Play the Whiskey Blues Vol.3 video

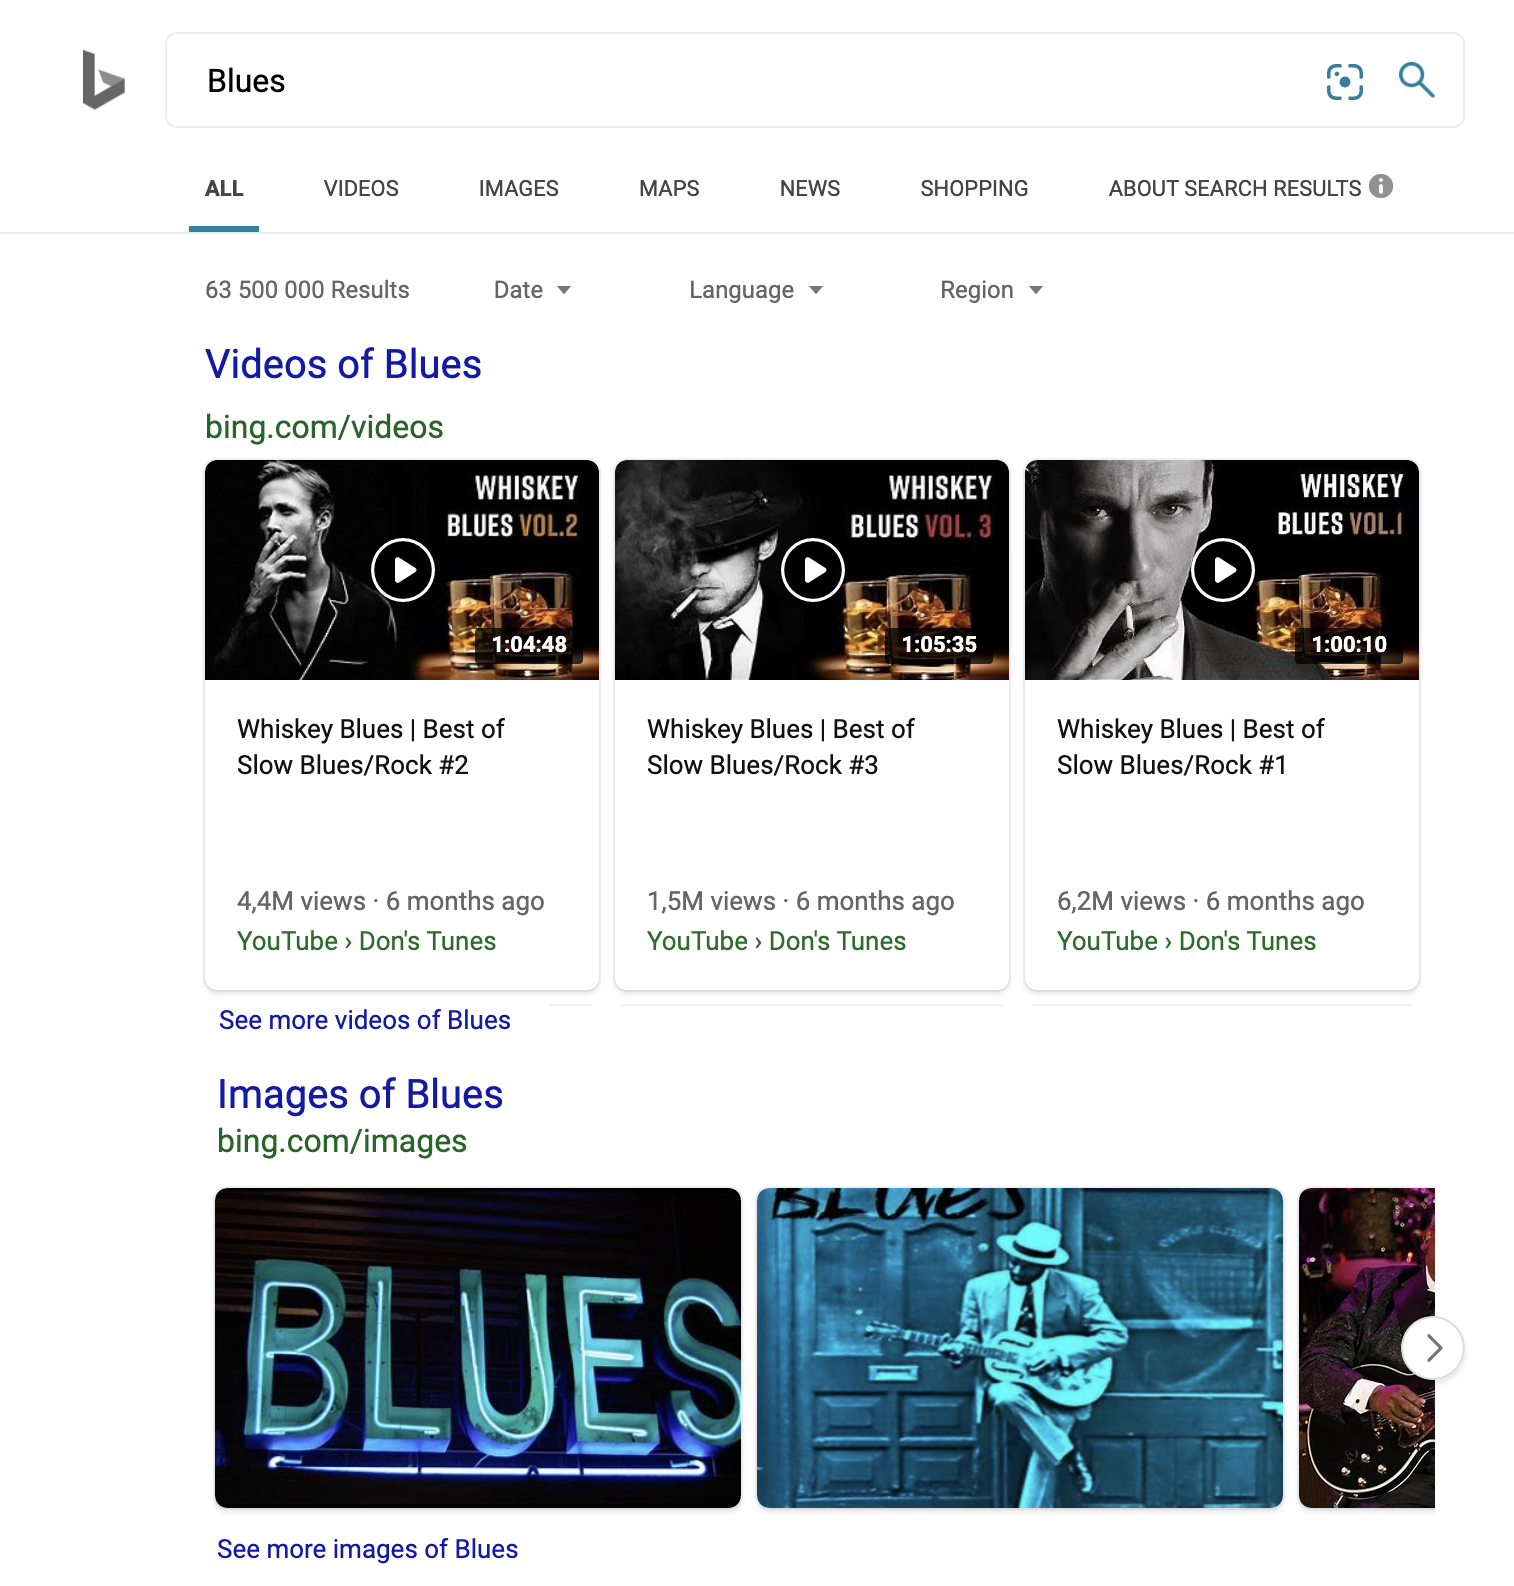[812, 570]
